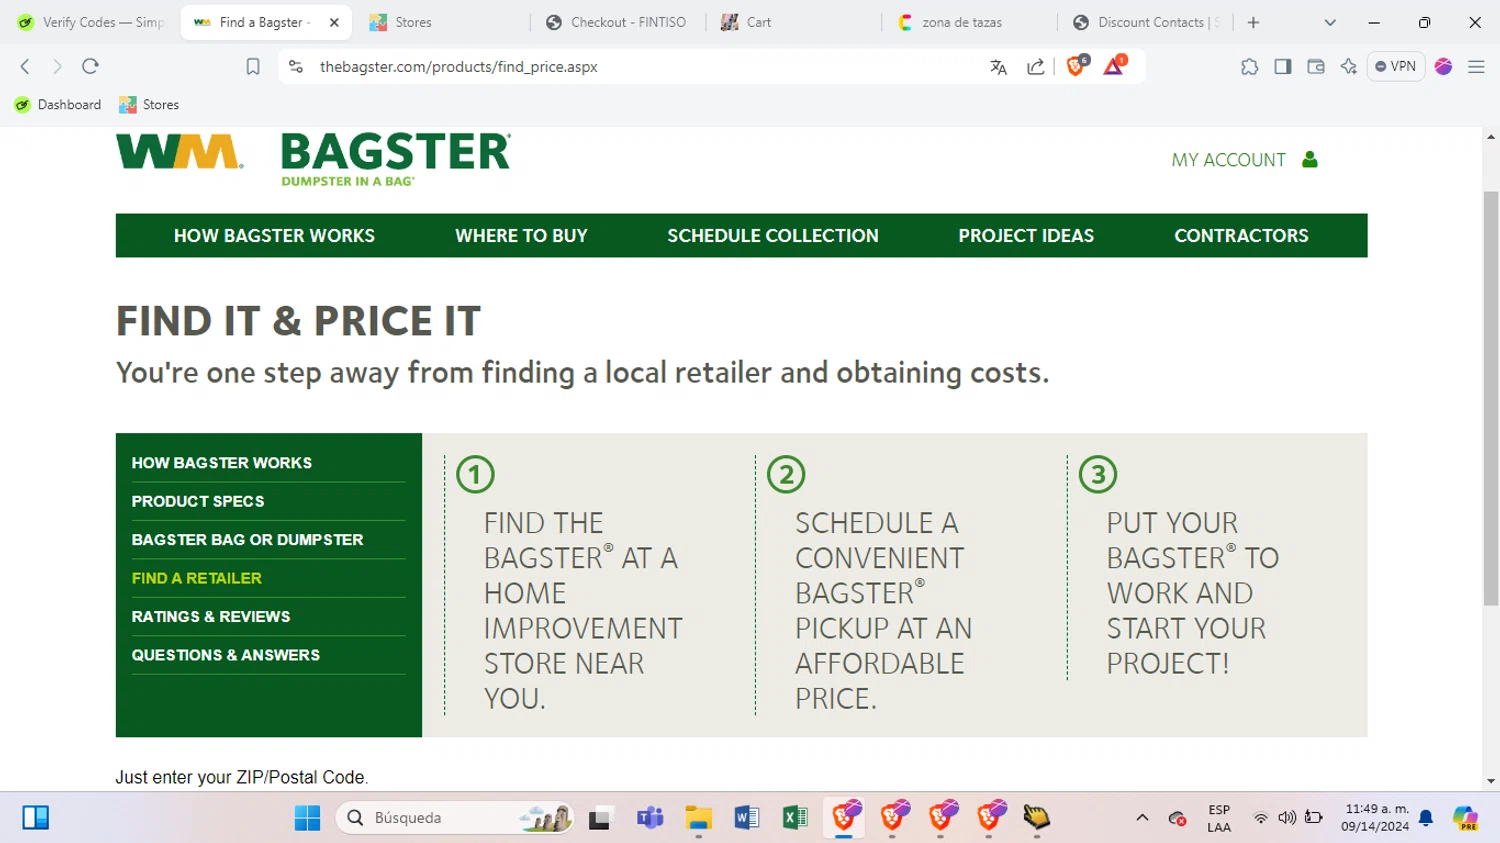The width and height of the screenshot is (1500, 843).
Task: Share the page via the share icon
Action: 1035,66
